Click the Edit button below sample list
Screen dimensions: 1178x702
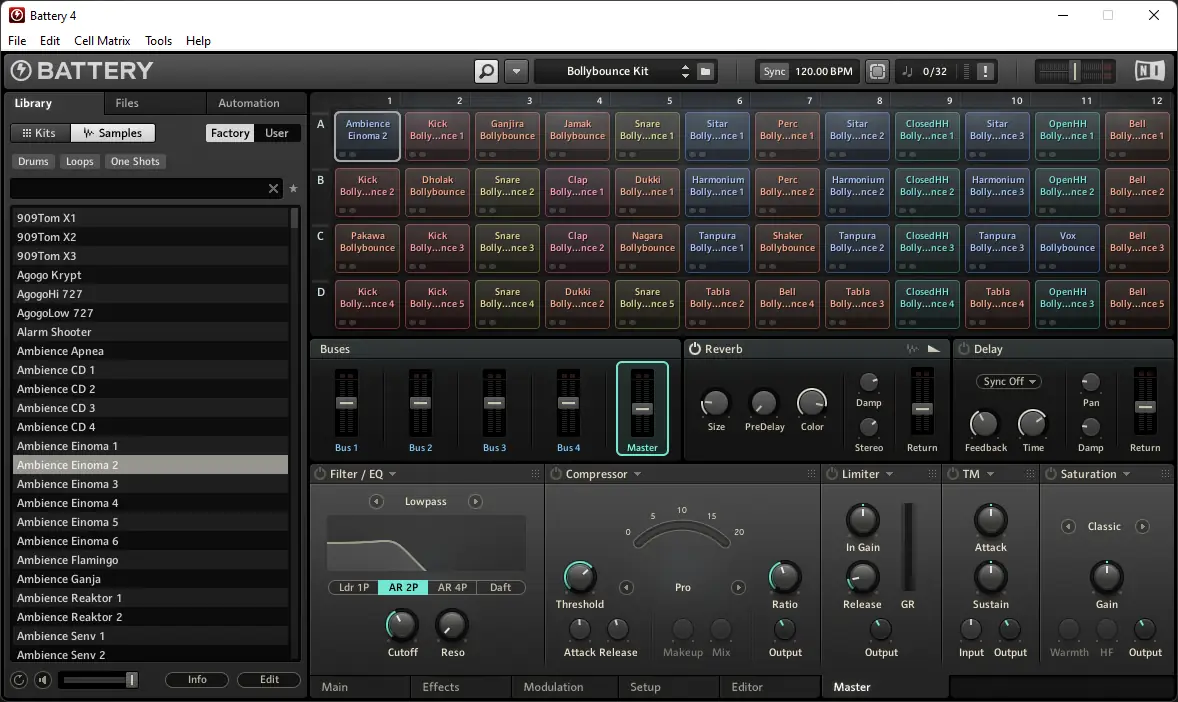pyautogui.click(x=269, y=679)
